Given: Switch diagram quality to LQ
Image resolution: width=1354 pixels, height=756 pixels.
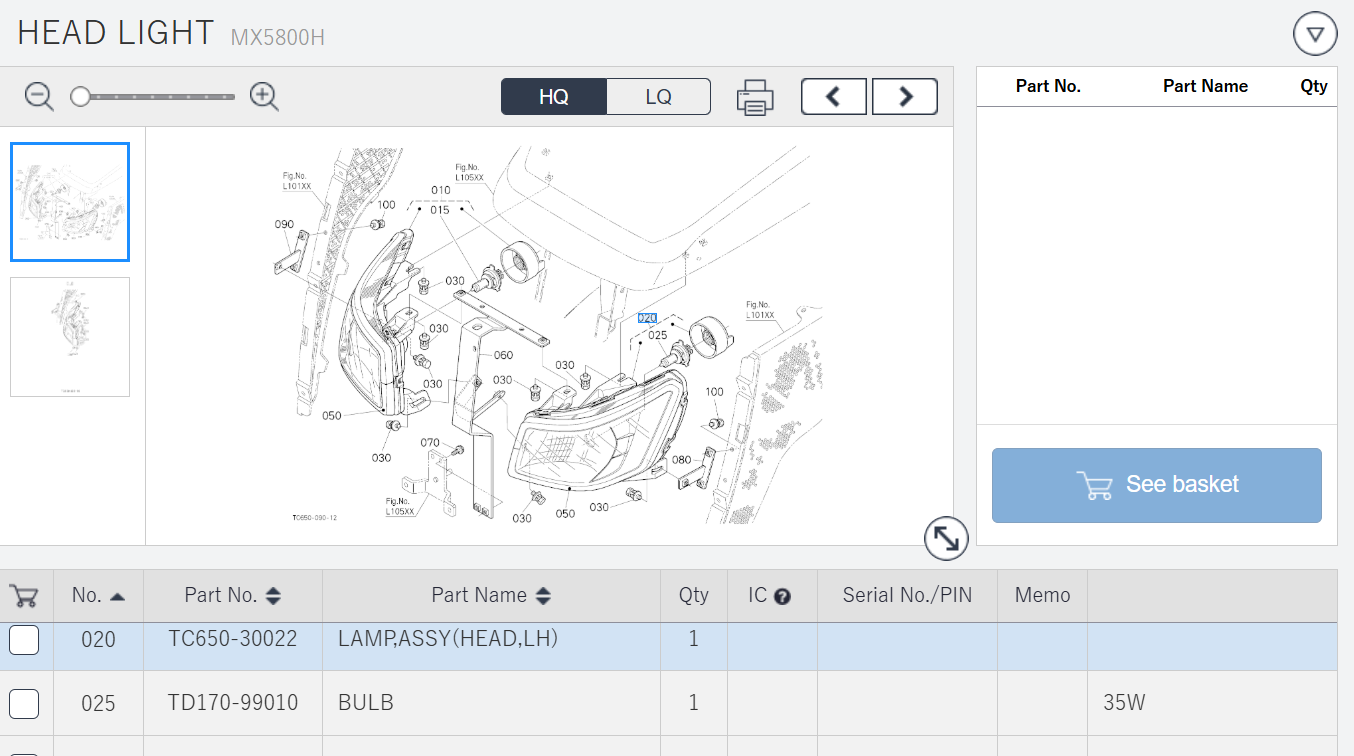Looking at the screenshot, I should 658,97.
